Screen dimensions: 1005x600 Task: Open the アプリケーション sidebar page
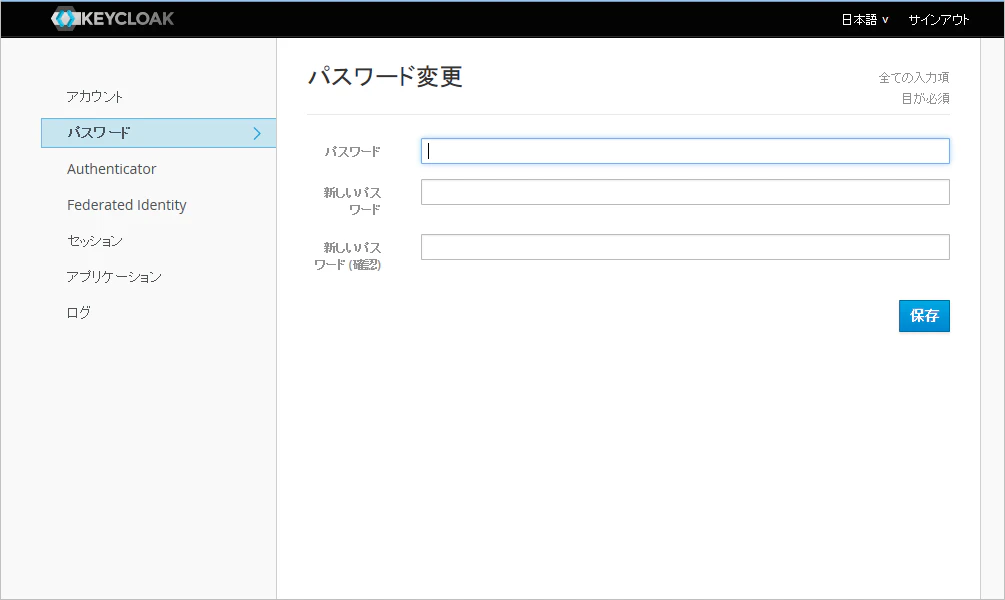tap(114, 277)
